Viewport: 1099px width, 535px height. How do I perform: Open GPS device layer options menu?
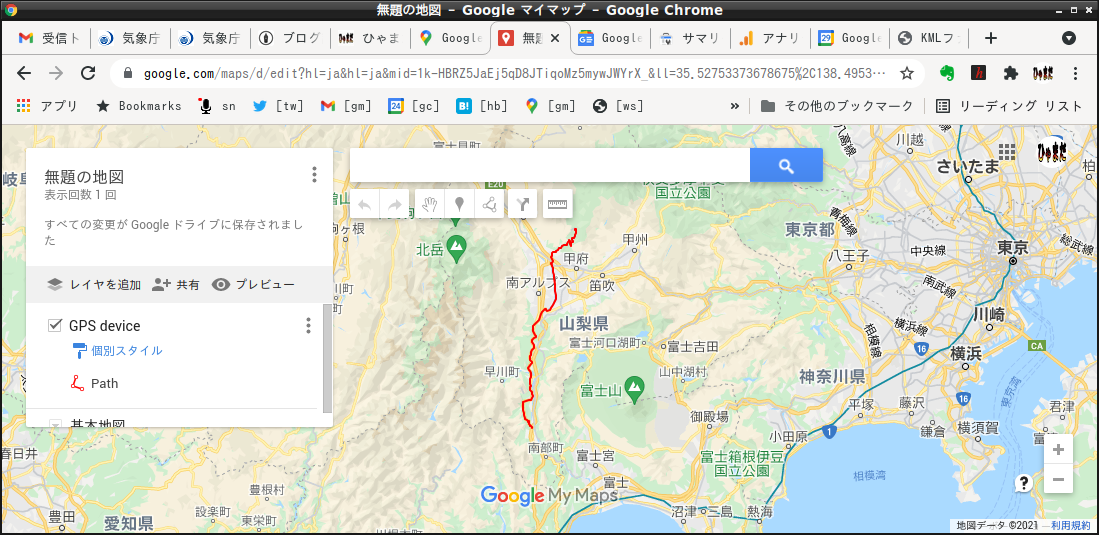click(x=307, y=325)
